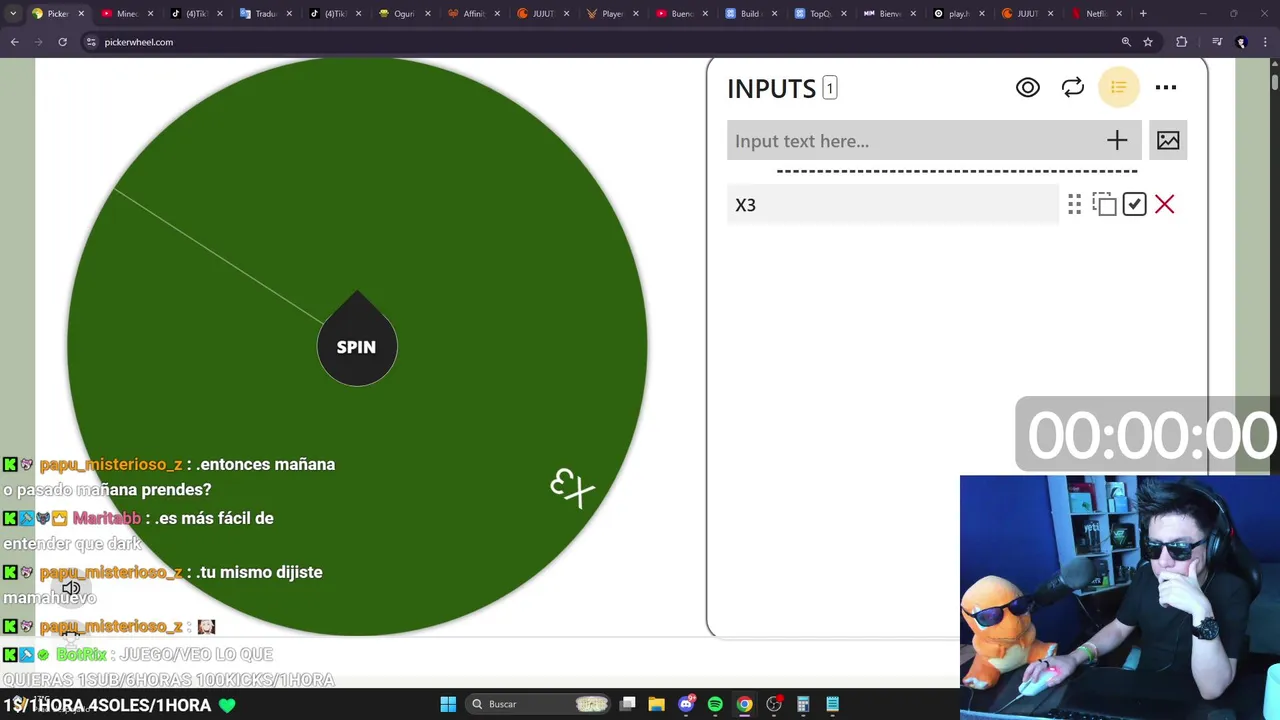Open Notepad from the taskbar
The width and height of the screenshot is (1280, 720).
click(x=832, y=704)
